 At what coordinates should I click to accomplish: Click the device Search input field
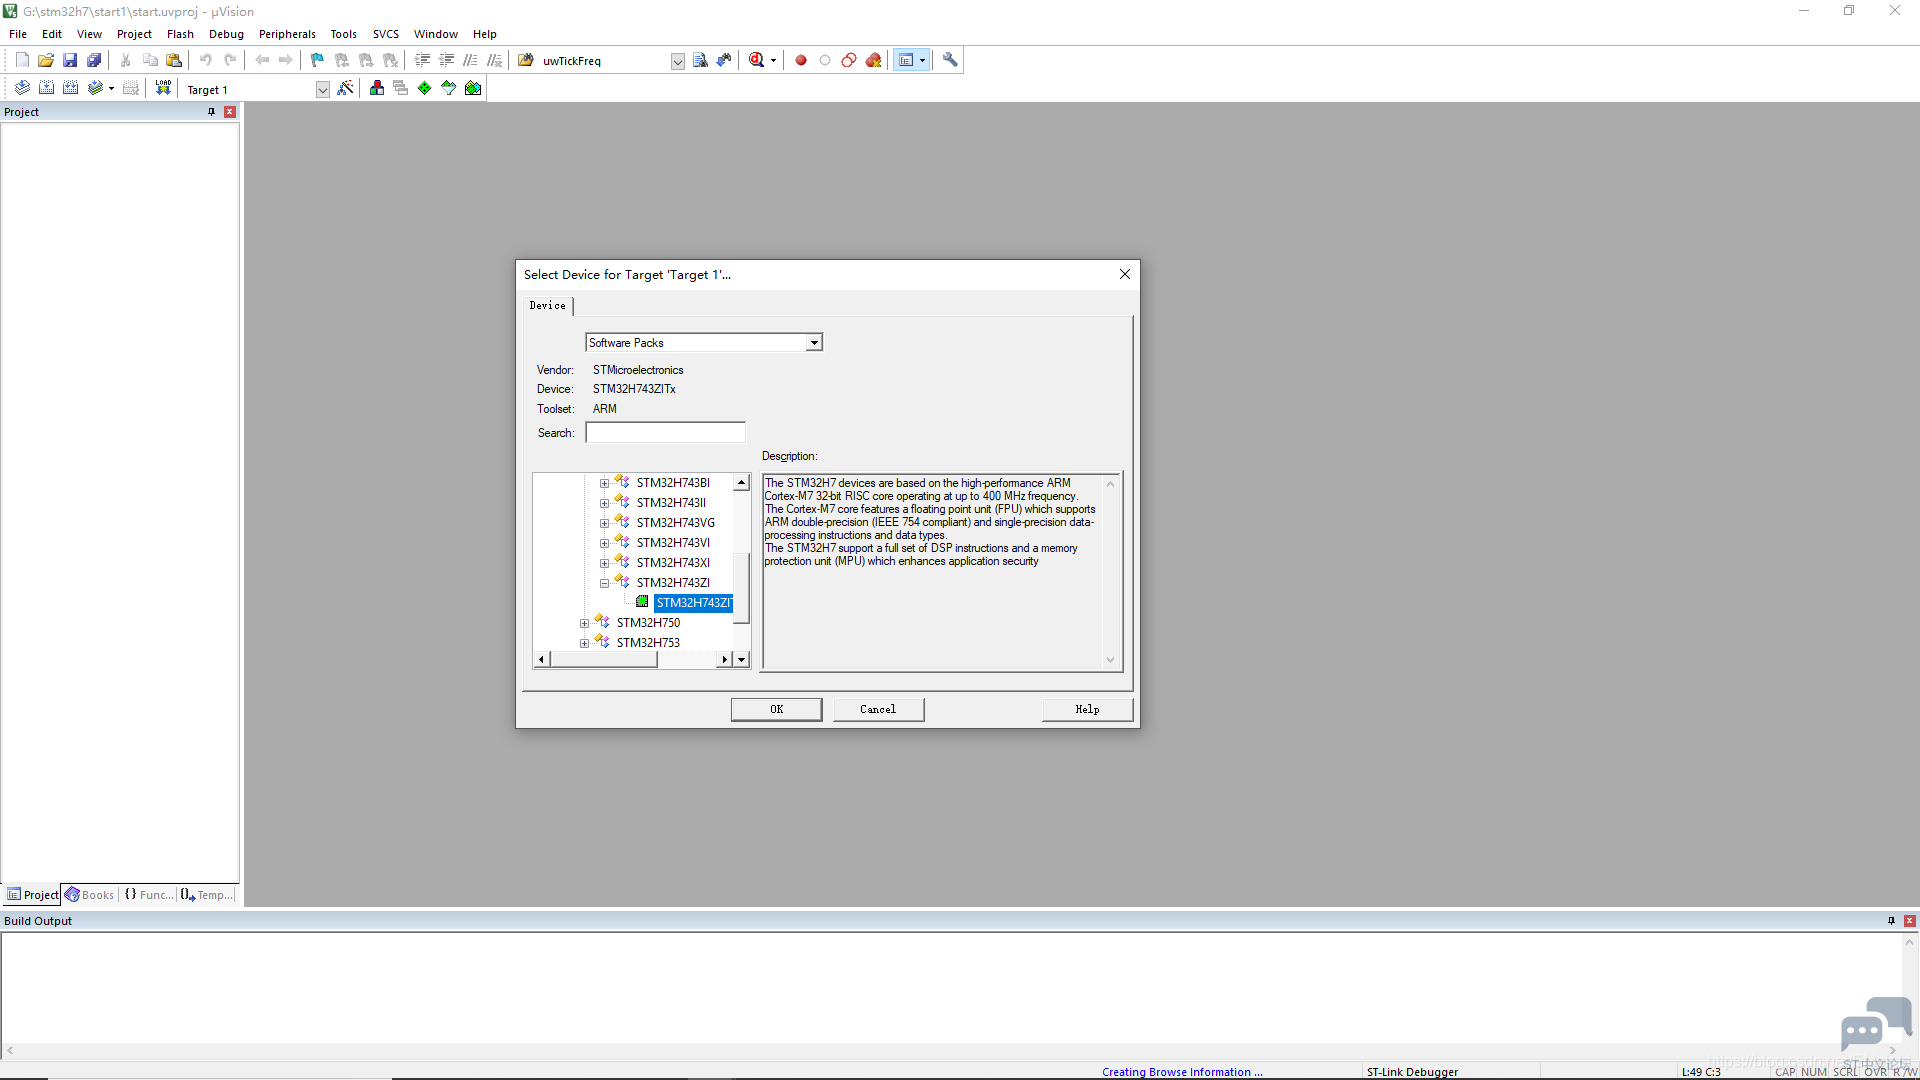[x=665, y=433]
